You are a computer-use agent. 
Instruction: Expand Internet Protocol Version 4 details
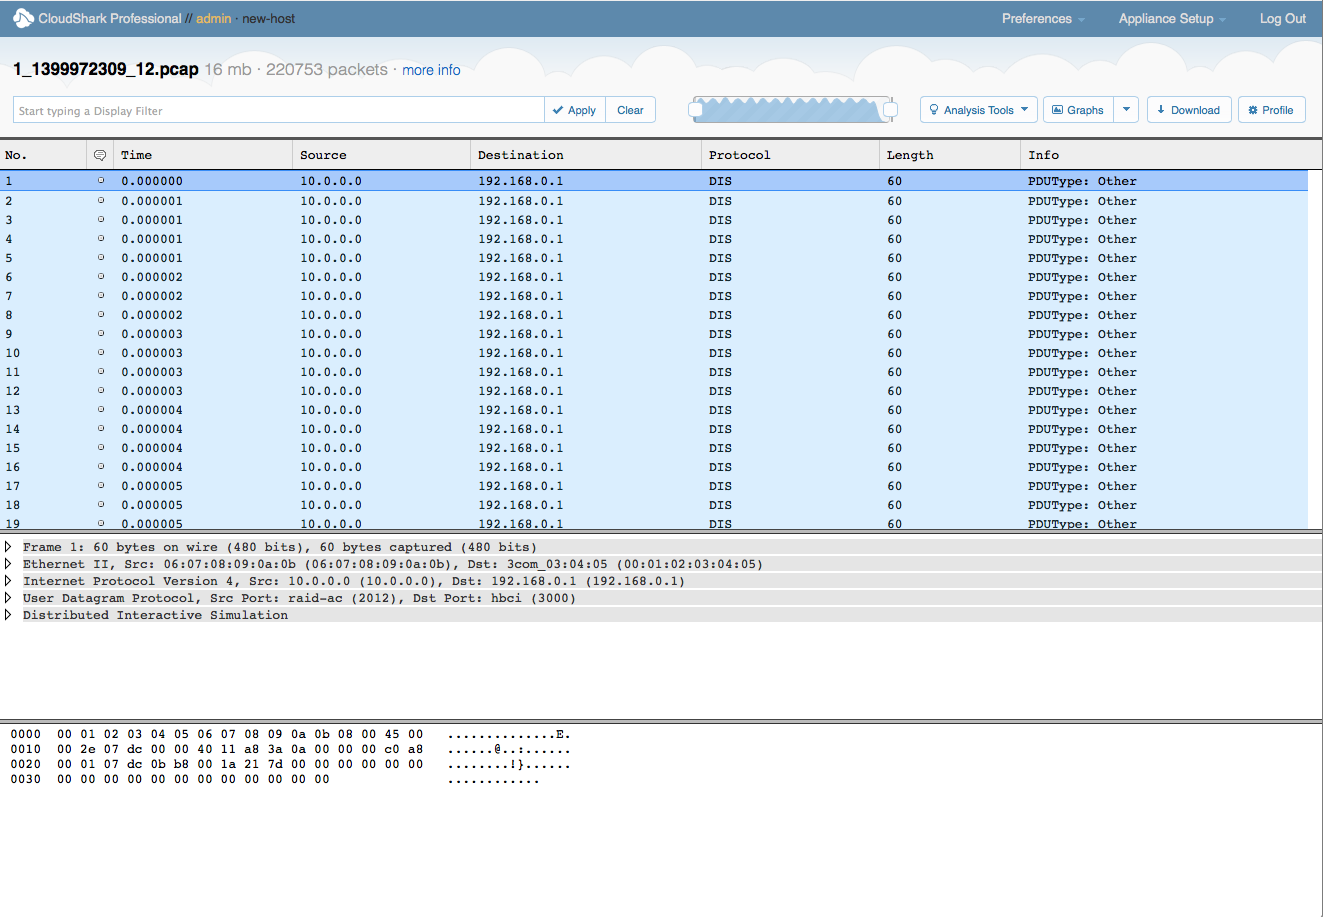point(8,581)
